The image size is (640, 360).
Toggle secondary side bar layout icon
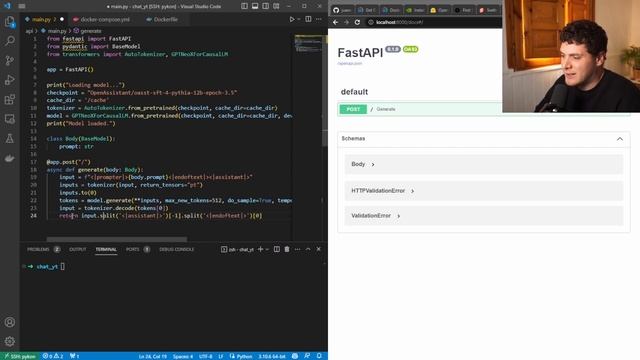click(266, 6)
